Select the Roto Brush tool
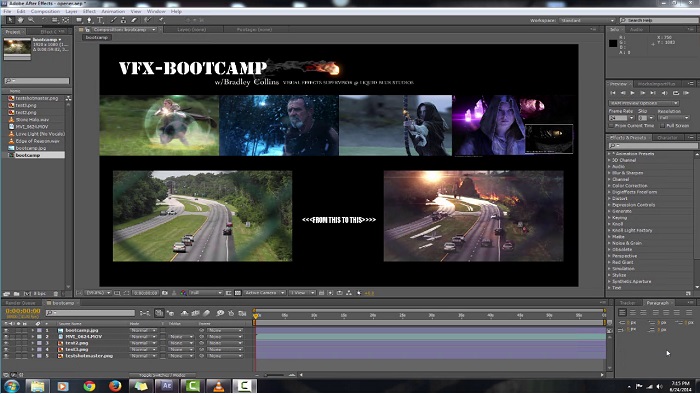Image resolution: width=700 pixels, height=394 pixels. [x=148, y=20]
